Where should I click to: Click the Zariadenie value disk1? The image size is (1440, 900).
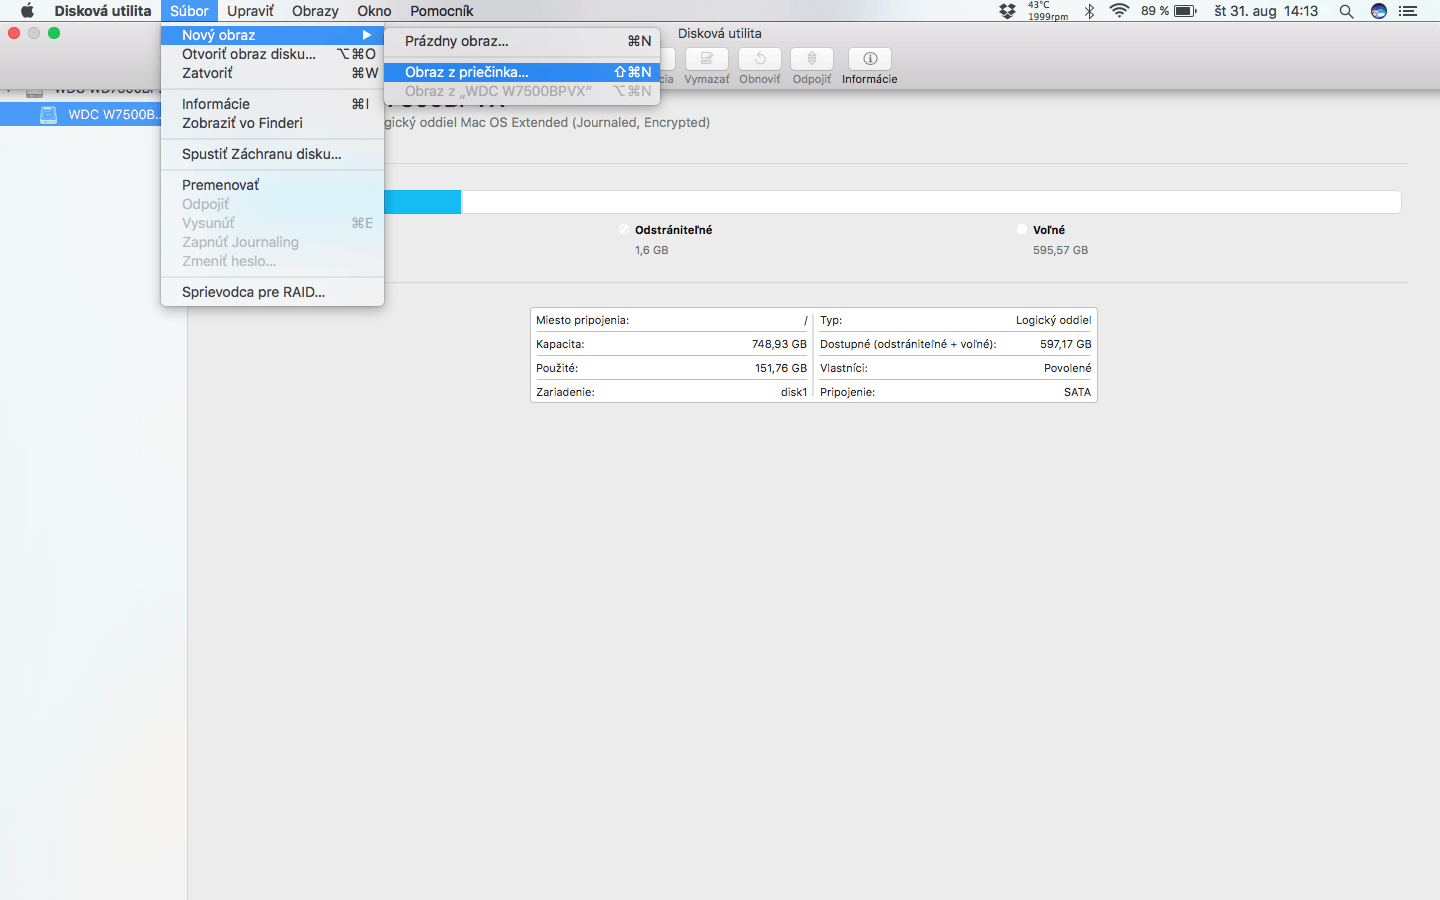pos(794,392)
